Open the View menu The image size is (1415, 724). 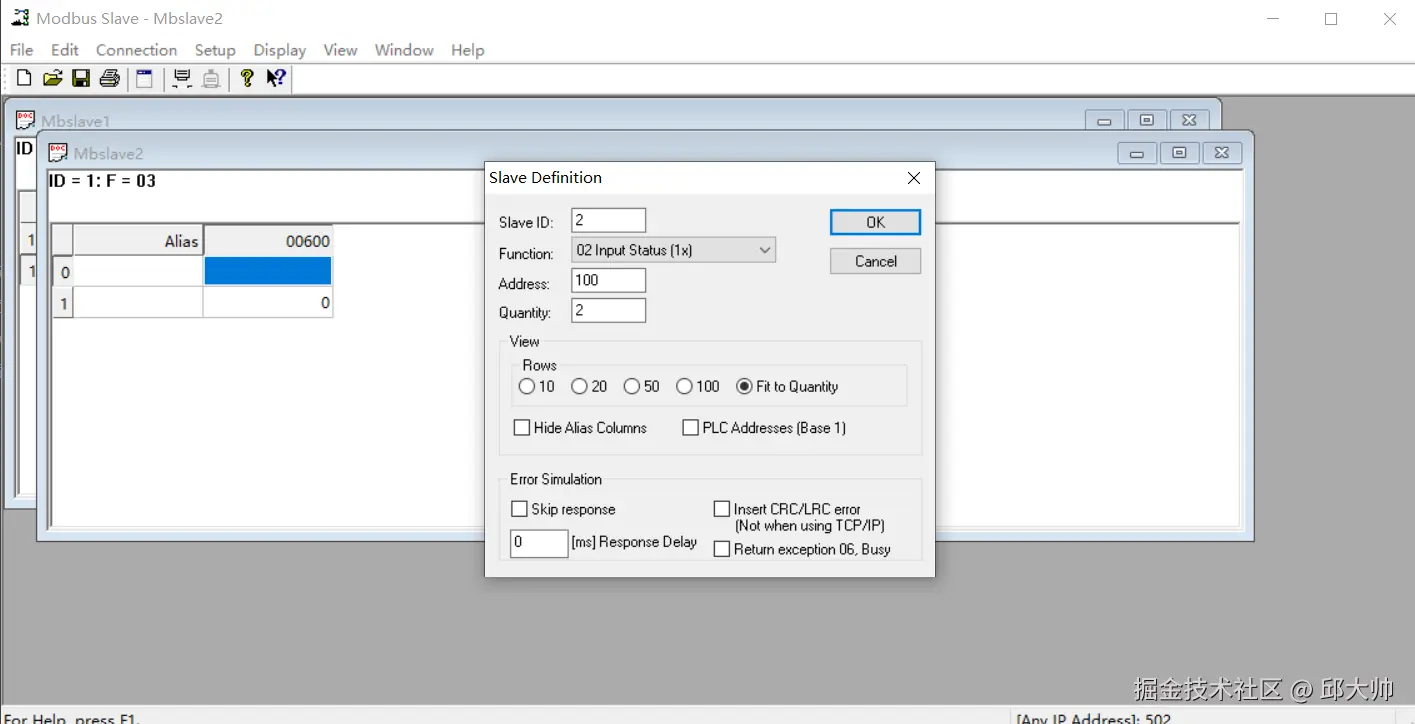(x=340, y=50)
